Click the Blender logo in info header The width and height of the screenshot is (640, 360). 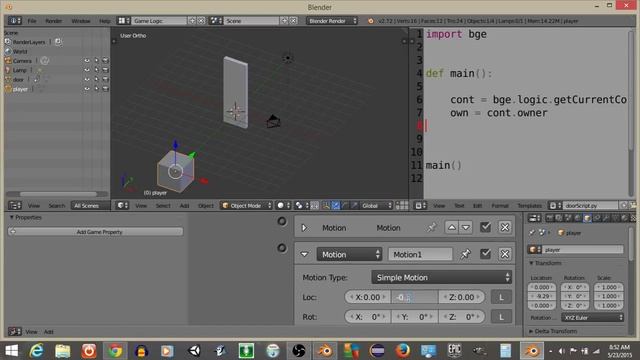tap(371, 21)
